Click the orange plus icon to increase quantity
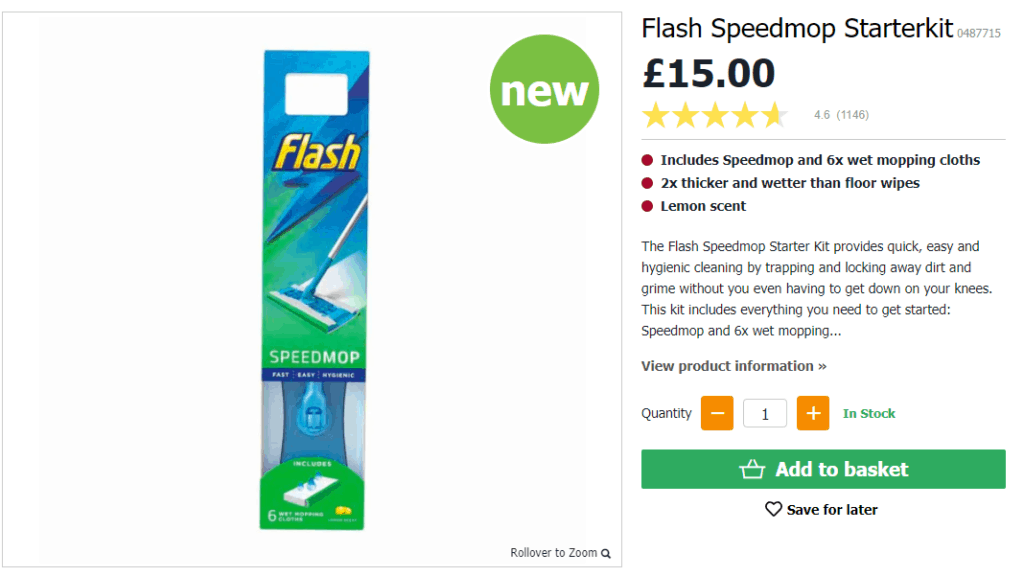The height and width of the screenshot is (576, 1024). pos(812,412)
